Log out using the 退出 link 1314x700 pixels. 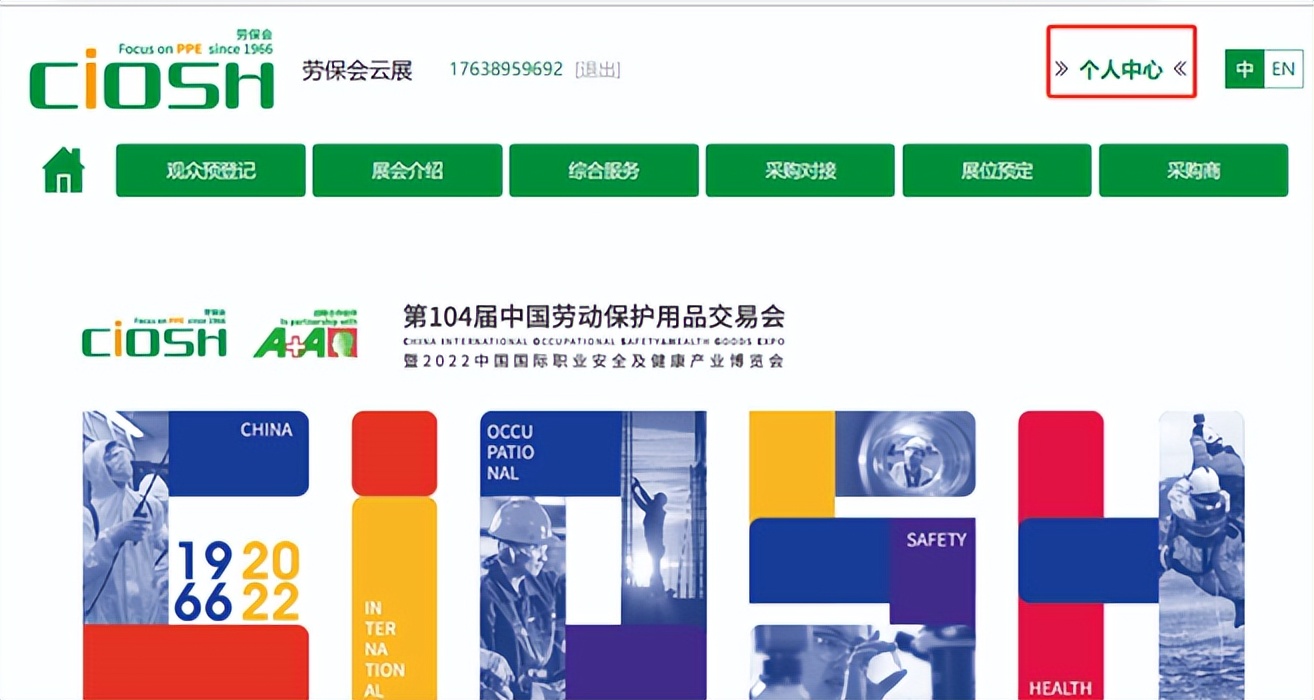pyautogui.click(x=598, y=70)
